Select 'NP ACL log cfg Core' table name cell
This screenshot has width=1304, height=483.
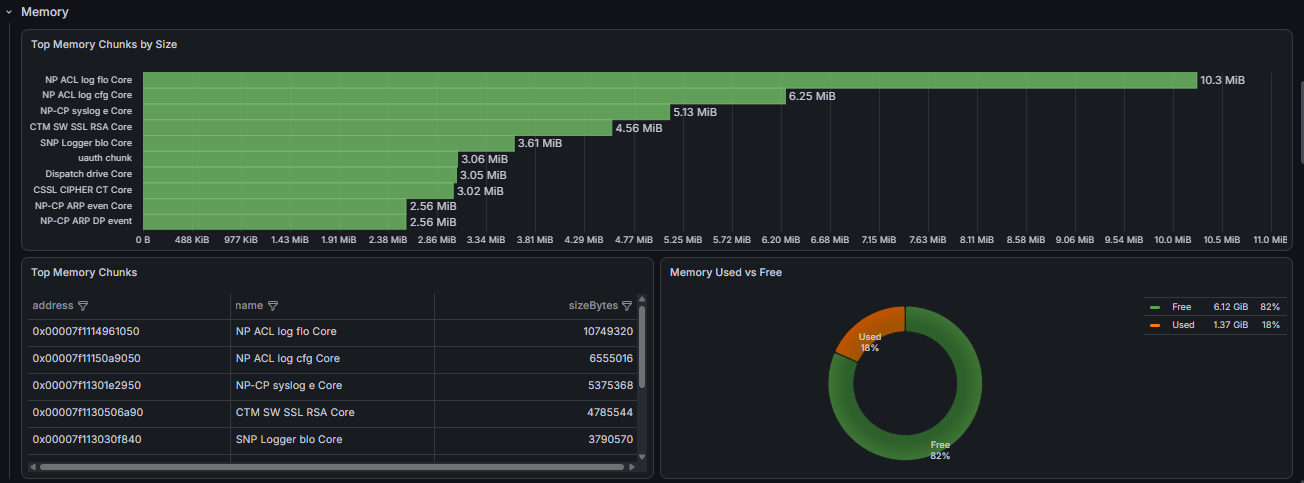[333, 358]
